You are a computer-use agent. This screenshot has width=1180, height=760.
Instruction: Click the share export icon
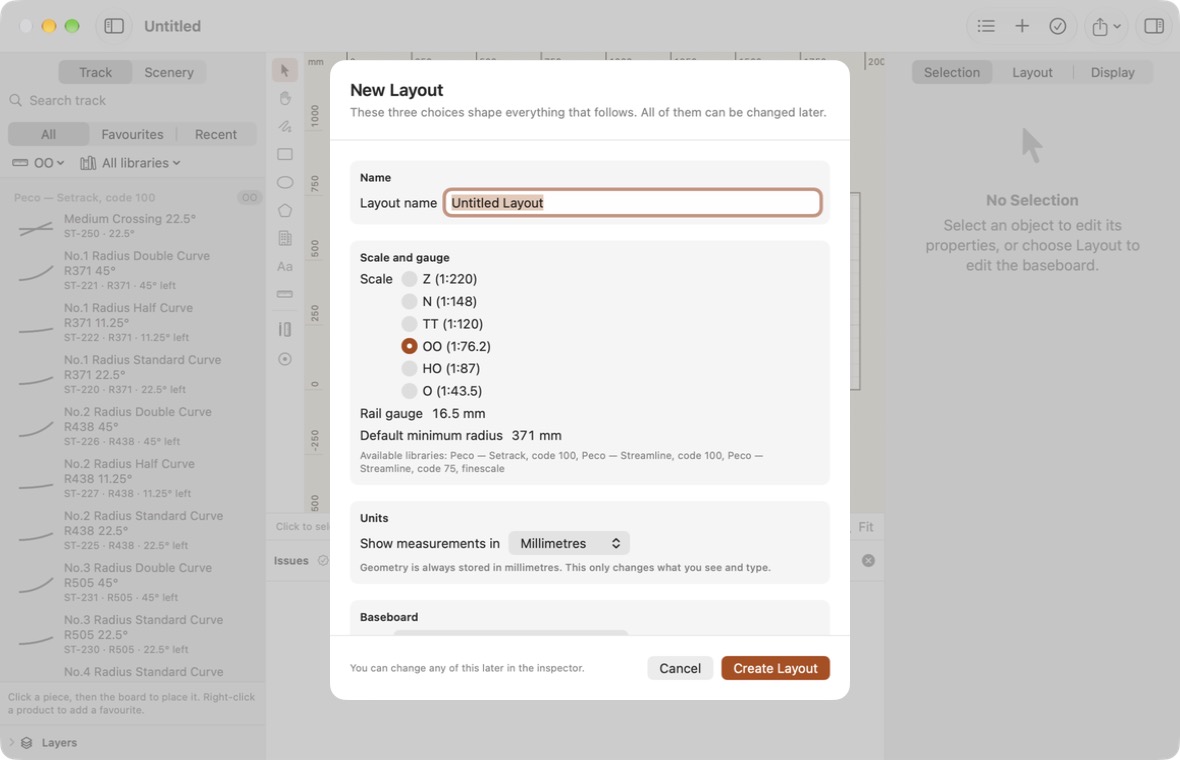coord(1099,26)
